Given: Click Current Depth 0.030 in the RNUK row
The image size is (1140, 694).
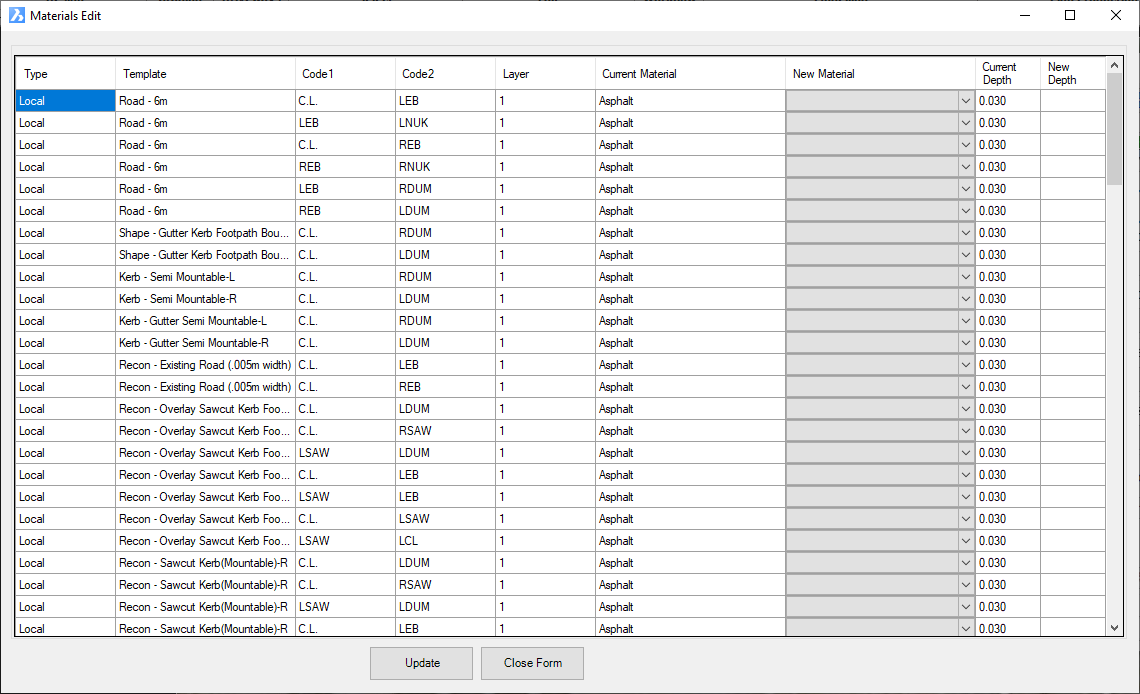Looking at the screenshot, I should [x=1008, y=167].
